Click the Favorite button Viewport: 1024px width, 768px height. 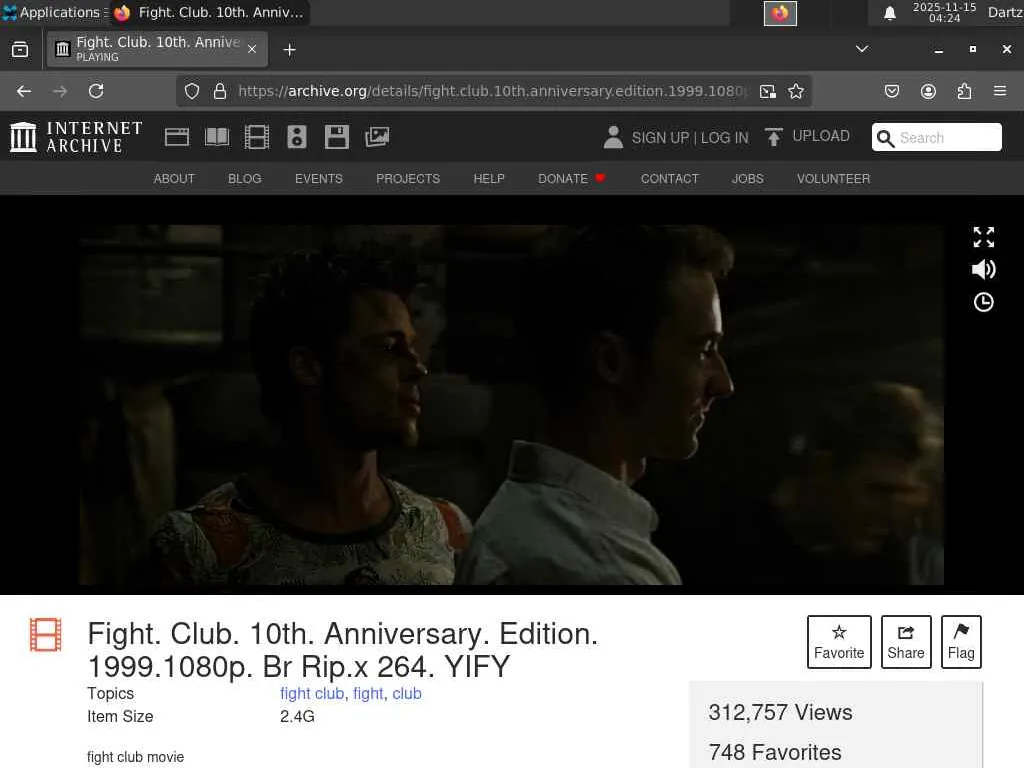click(839, 642)
